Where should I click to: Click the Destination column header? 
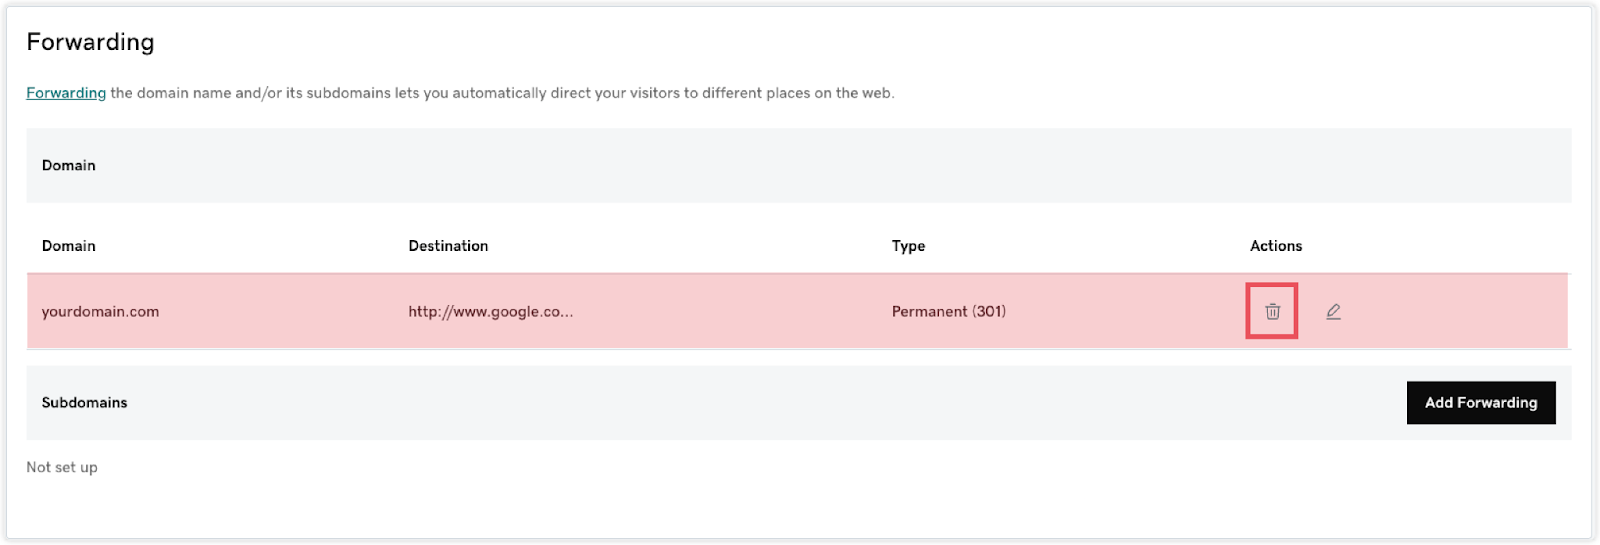tap(448, 246)
